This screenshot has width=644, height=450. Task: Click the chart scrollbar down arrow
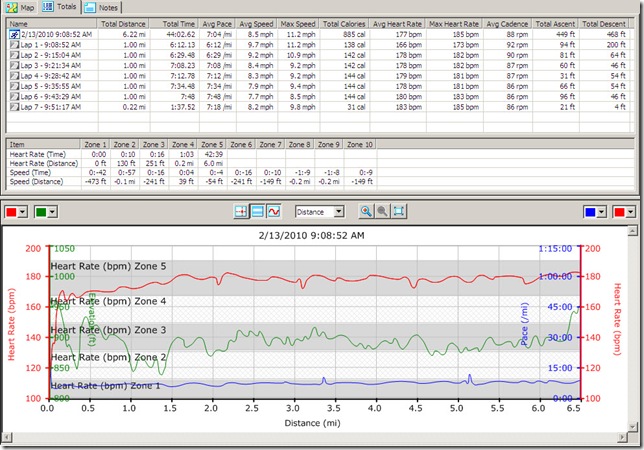pos(632,427)
